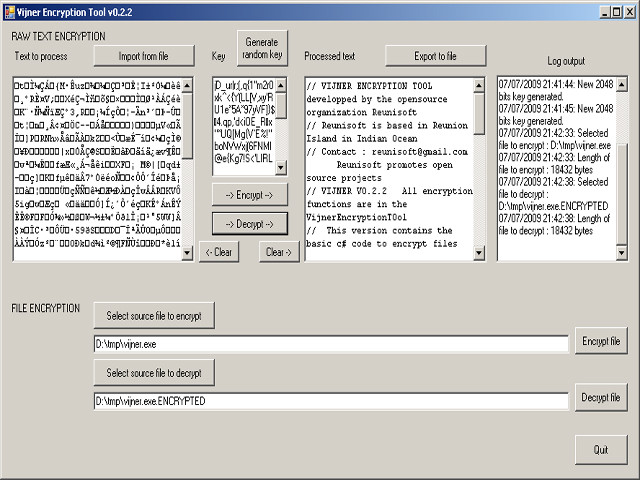Clear the processed text box
The width and height of the screenshot is (640, 480).
click(x=279, y=252)
